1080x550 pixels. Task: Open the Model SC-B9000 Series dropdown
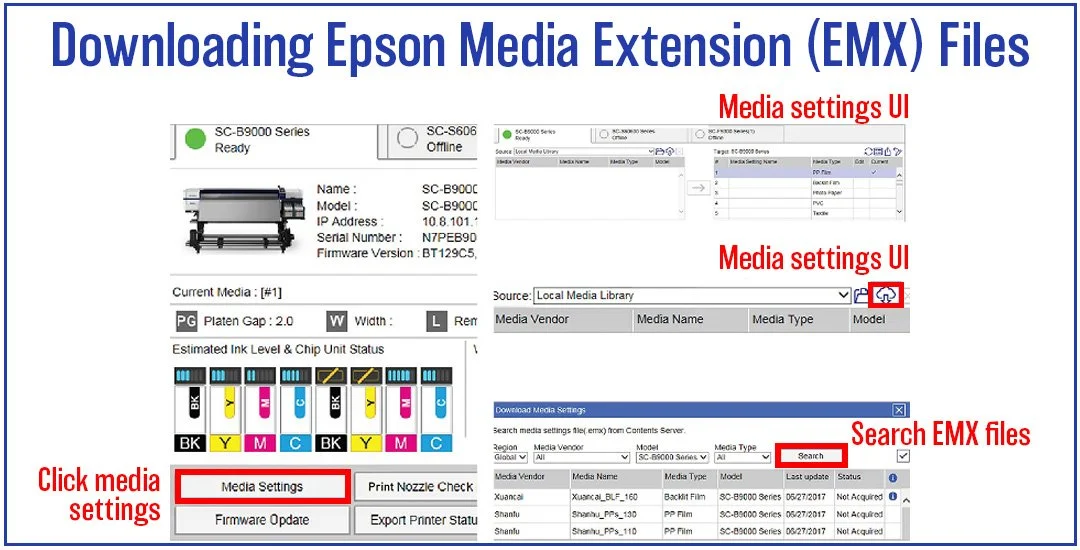click(672, 457)
